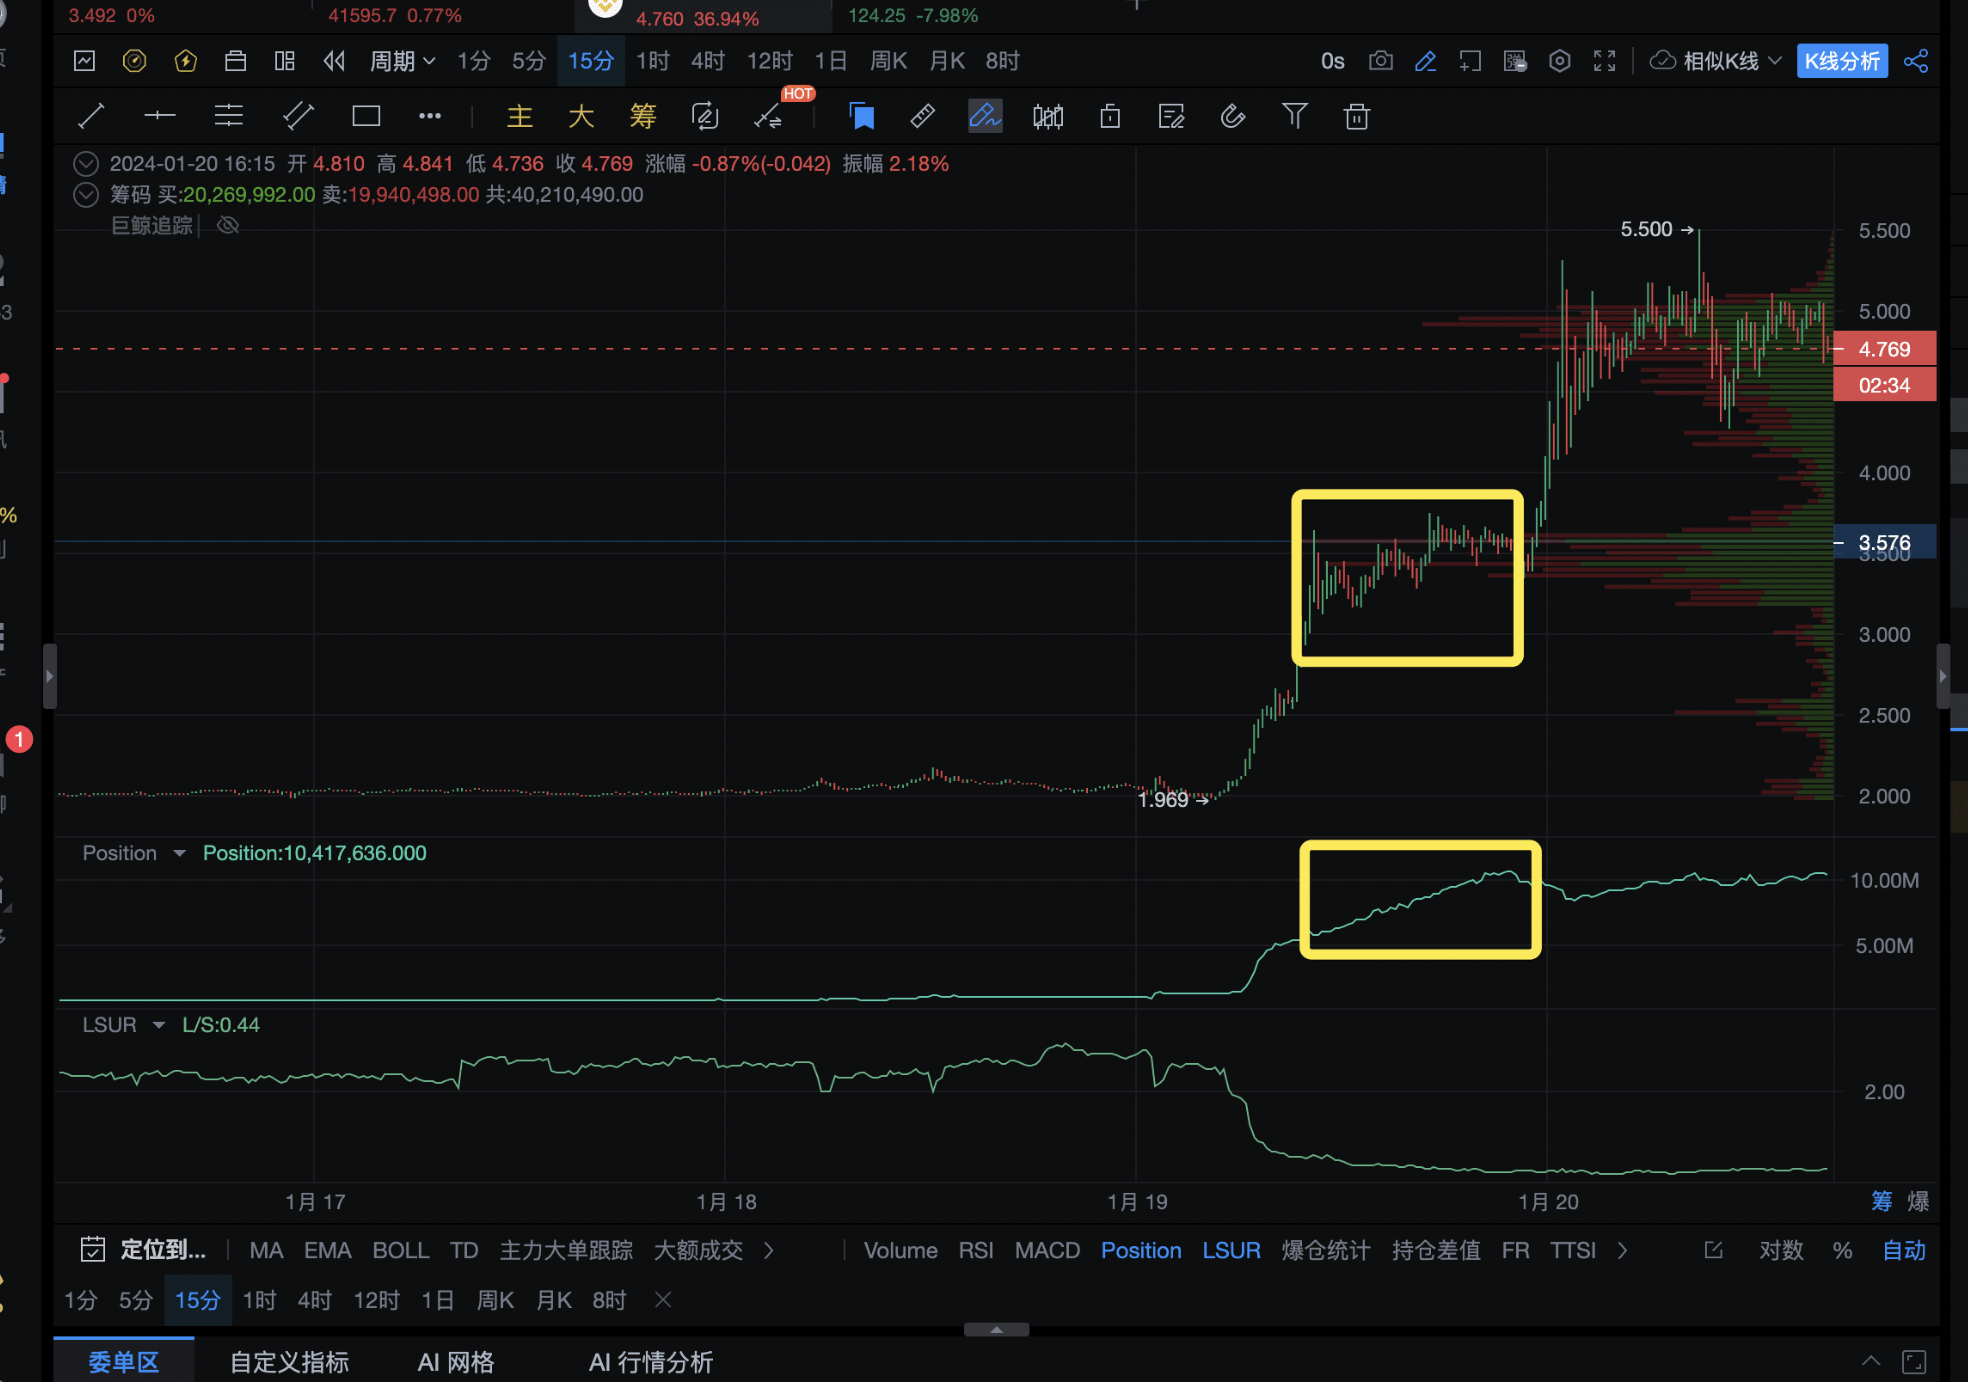This screenshot has height=1382, width=1968.
Task: Share the chart via share icon
Action: tap(1916, 61)
